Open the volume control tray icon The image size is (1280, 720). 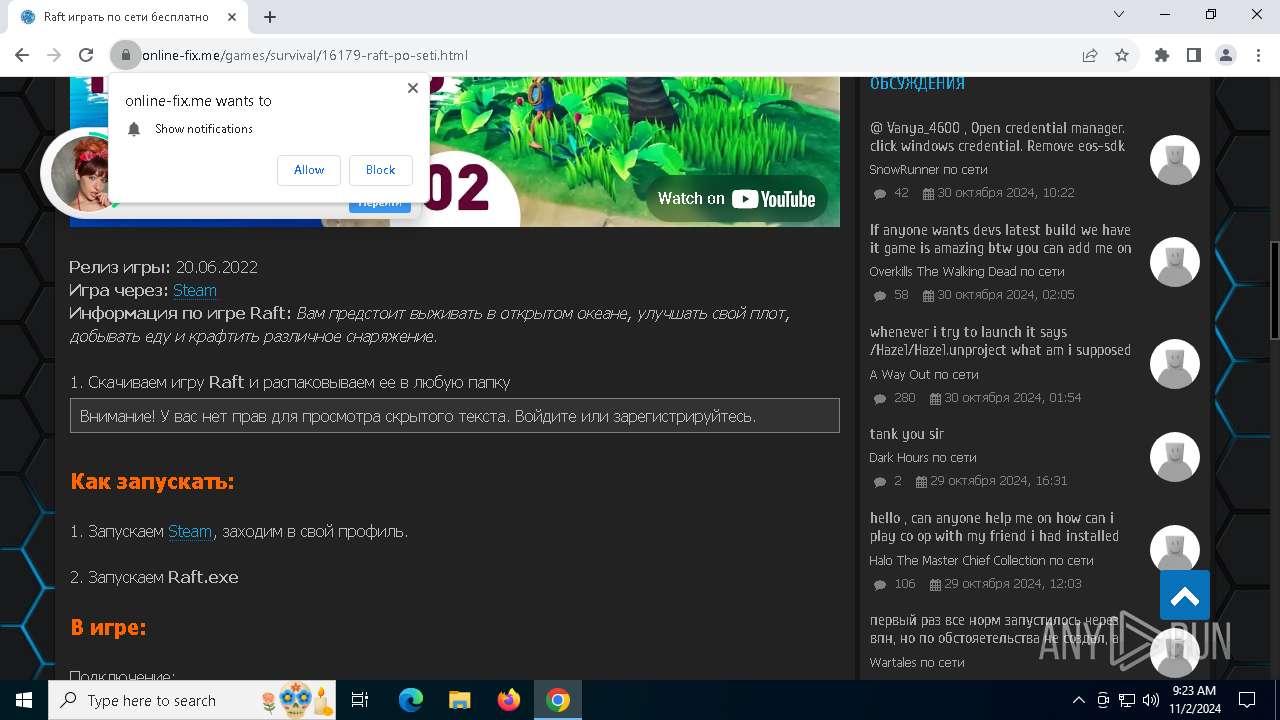(x=1151, y=700)
